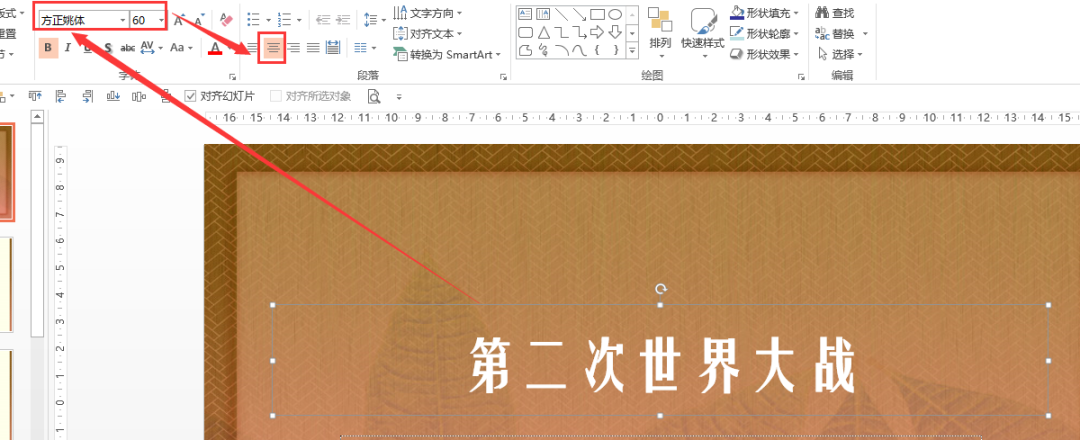Select the right block arrow shape
Screen dimensions: 1080x440
click(597, 32)
